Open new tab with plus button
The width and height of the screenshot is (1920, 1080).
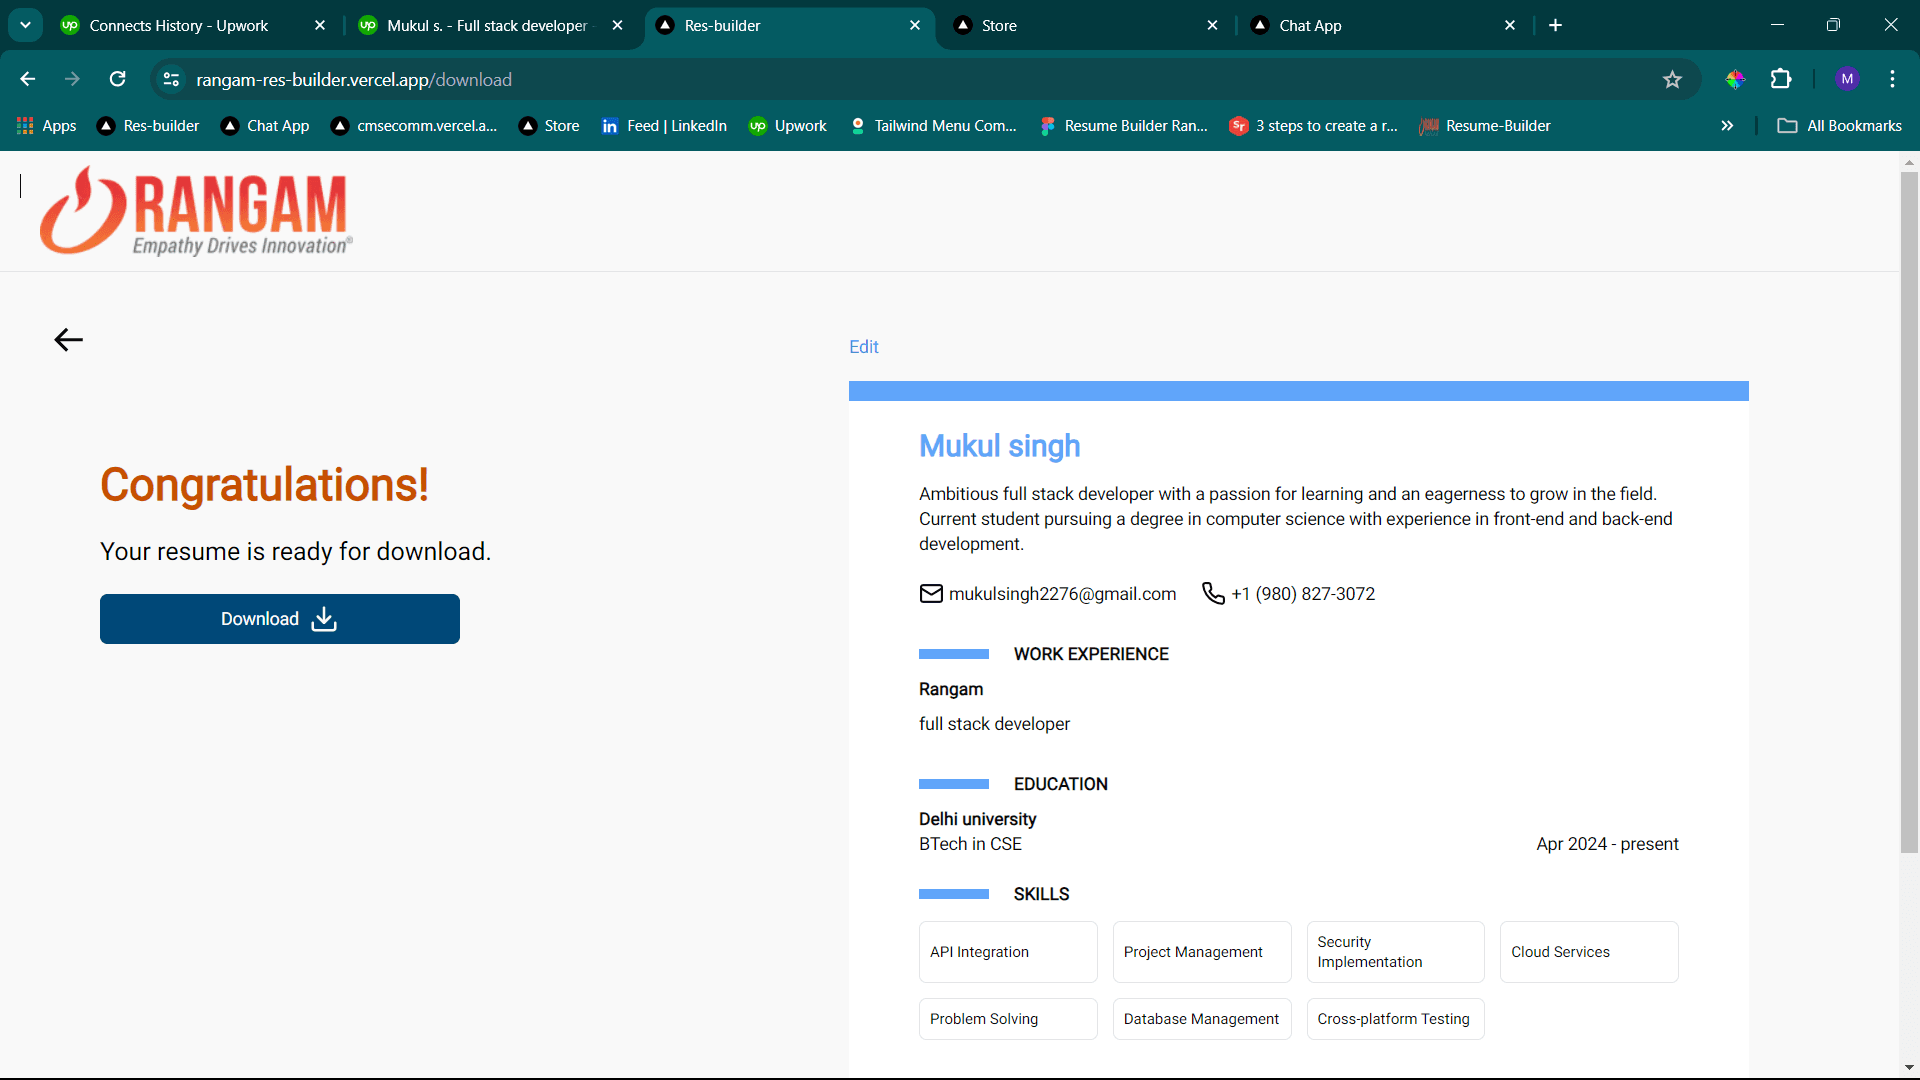pos(1555,25)
